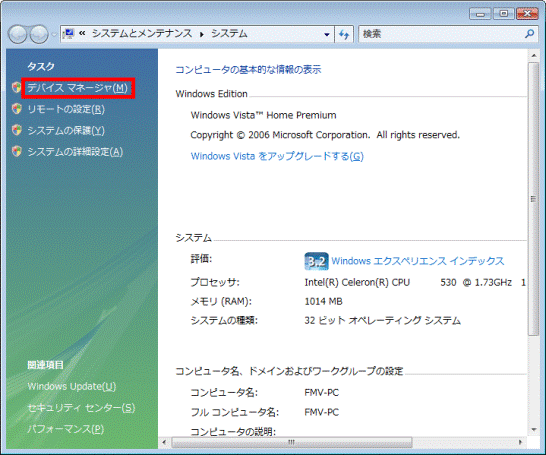Click shield icon beside システムの保護

pyautogui.click(x=16, y=130)
